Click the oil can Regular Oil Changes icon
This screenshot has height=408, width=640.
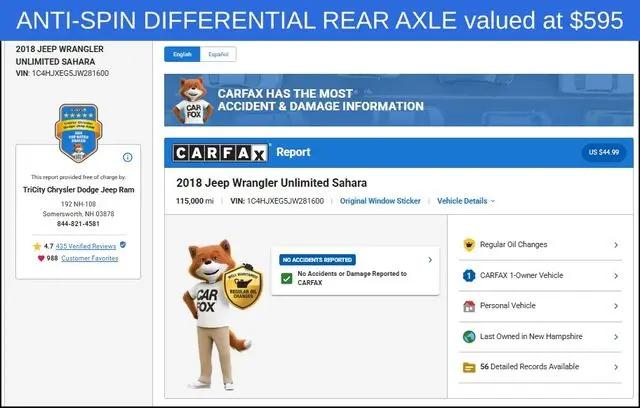(x=469, y=245)
